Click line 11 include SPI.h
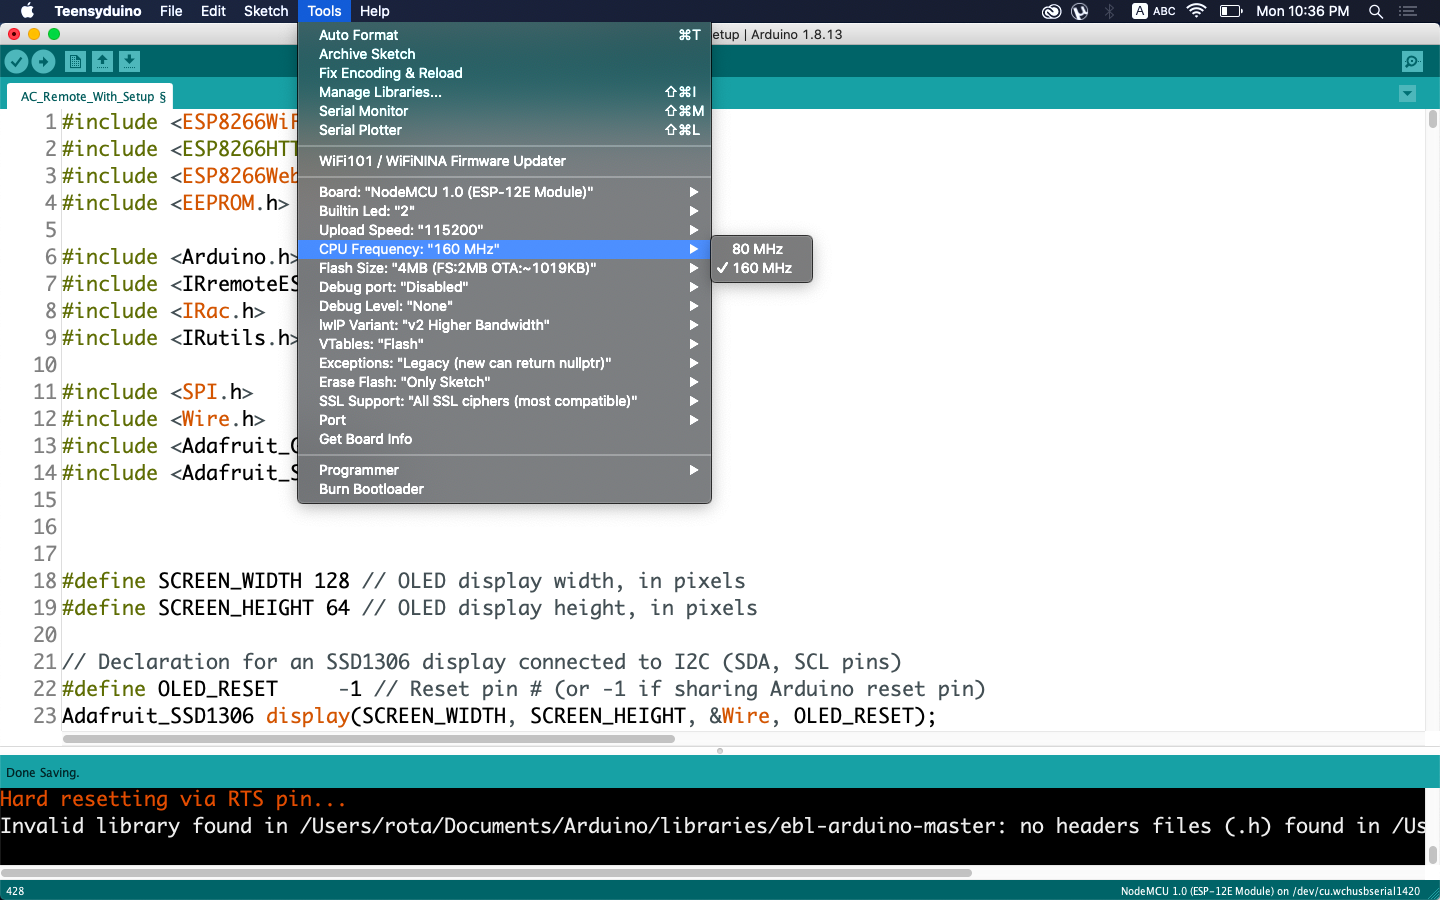Screen dimensions: 1440x900 157,392
